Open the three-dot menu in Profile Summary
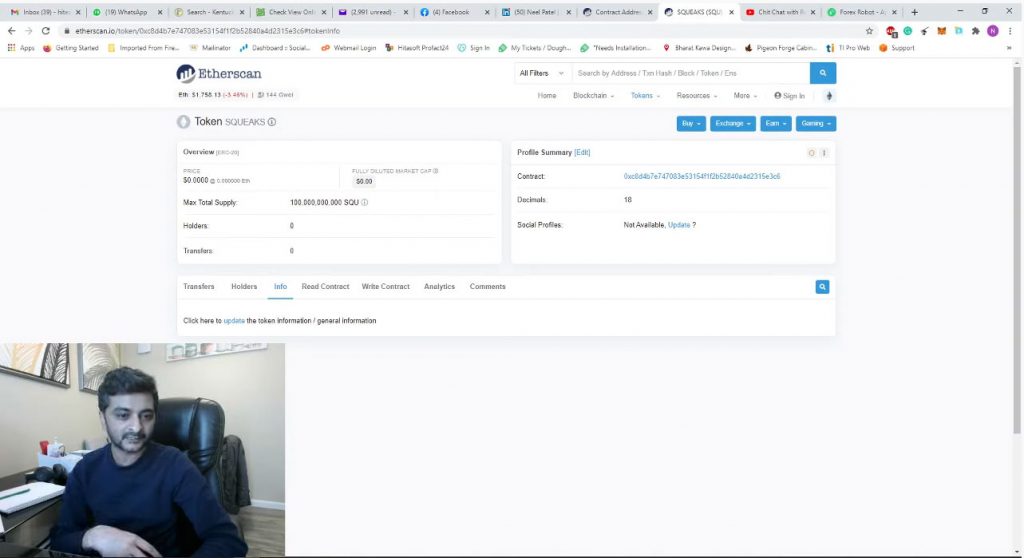This screenshot has width=1024, height=558. (824, 153)
